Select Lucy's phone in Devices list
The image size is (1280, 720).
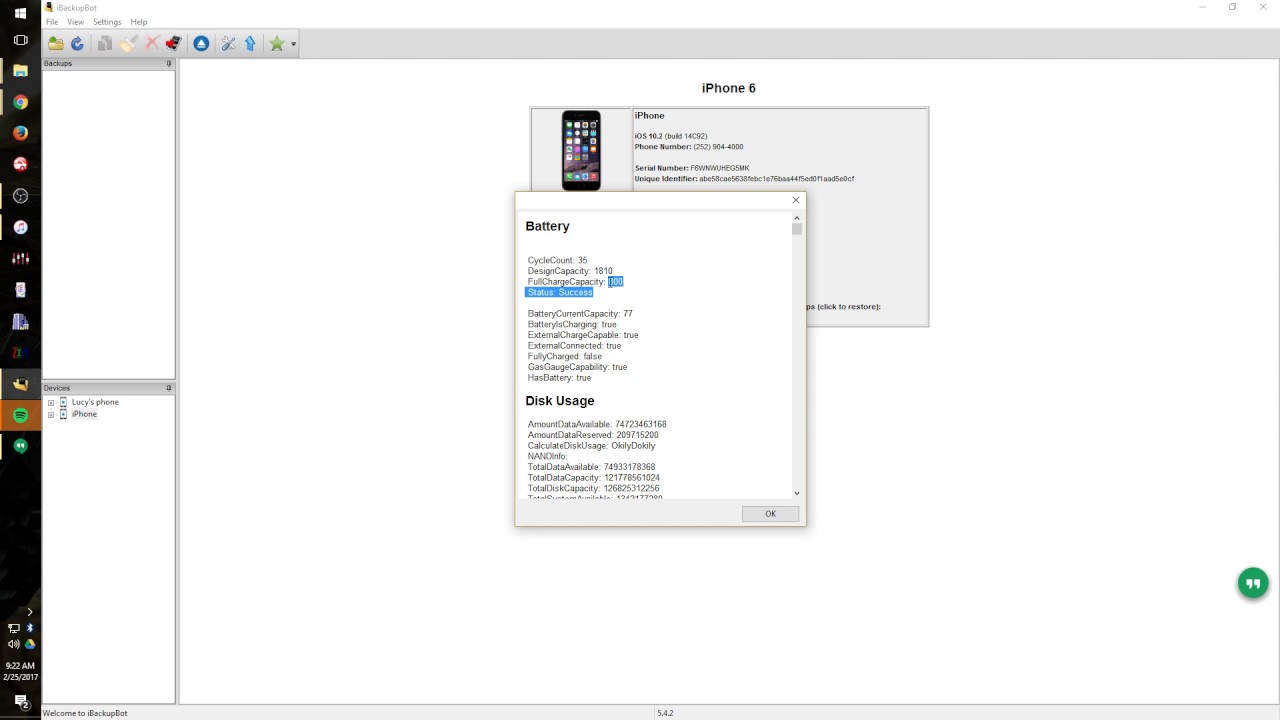(95, 402)
